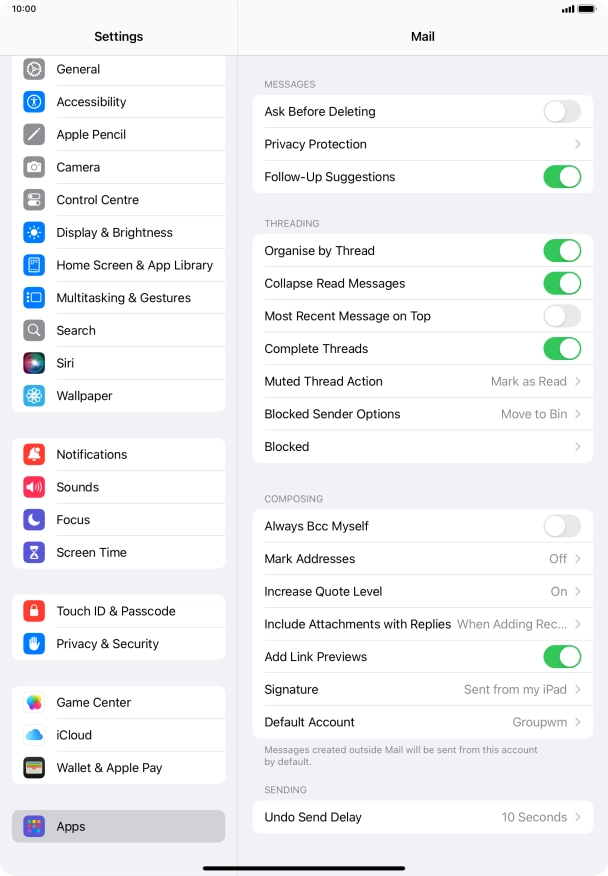Open the Wallpaper flower icon
The height and width of the screenshot is (876, 608).
pos(34,396)
